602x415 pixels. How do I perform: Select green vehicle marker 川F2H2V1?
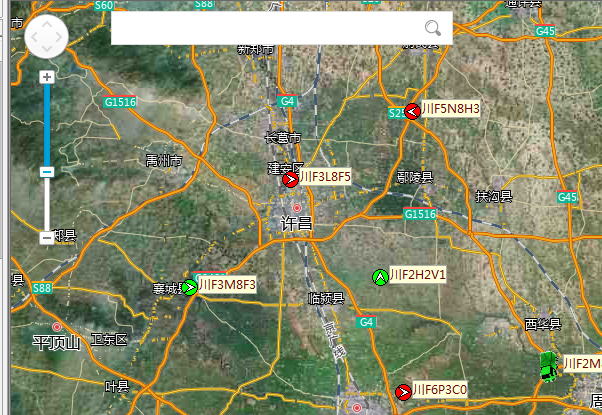pyautogui.click(x=379, y=277)
